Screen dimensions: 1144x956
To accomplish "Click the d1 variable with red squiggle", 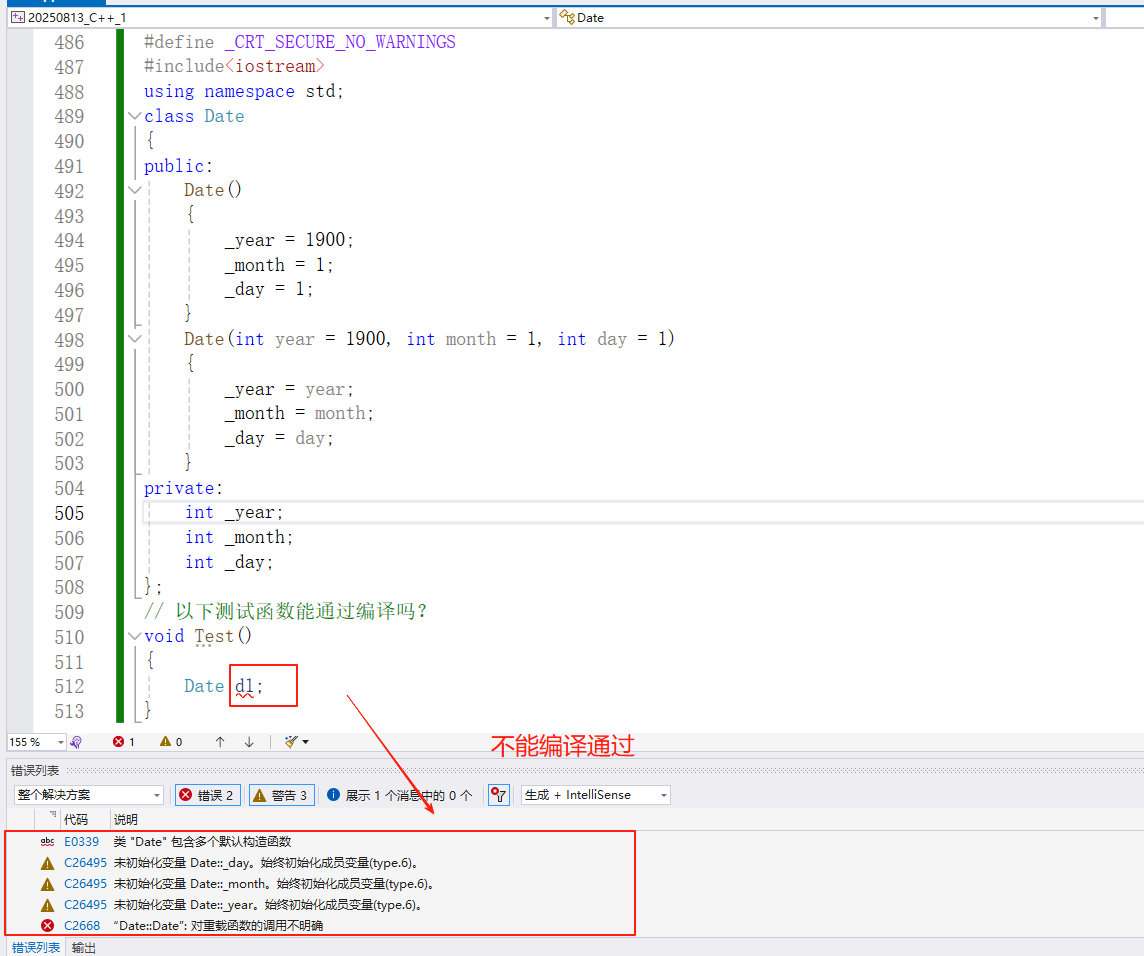I will click(244, 686).
